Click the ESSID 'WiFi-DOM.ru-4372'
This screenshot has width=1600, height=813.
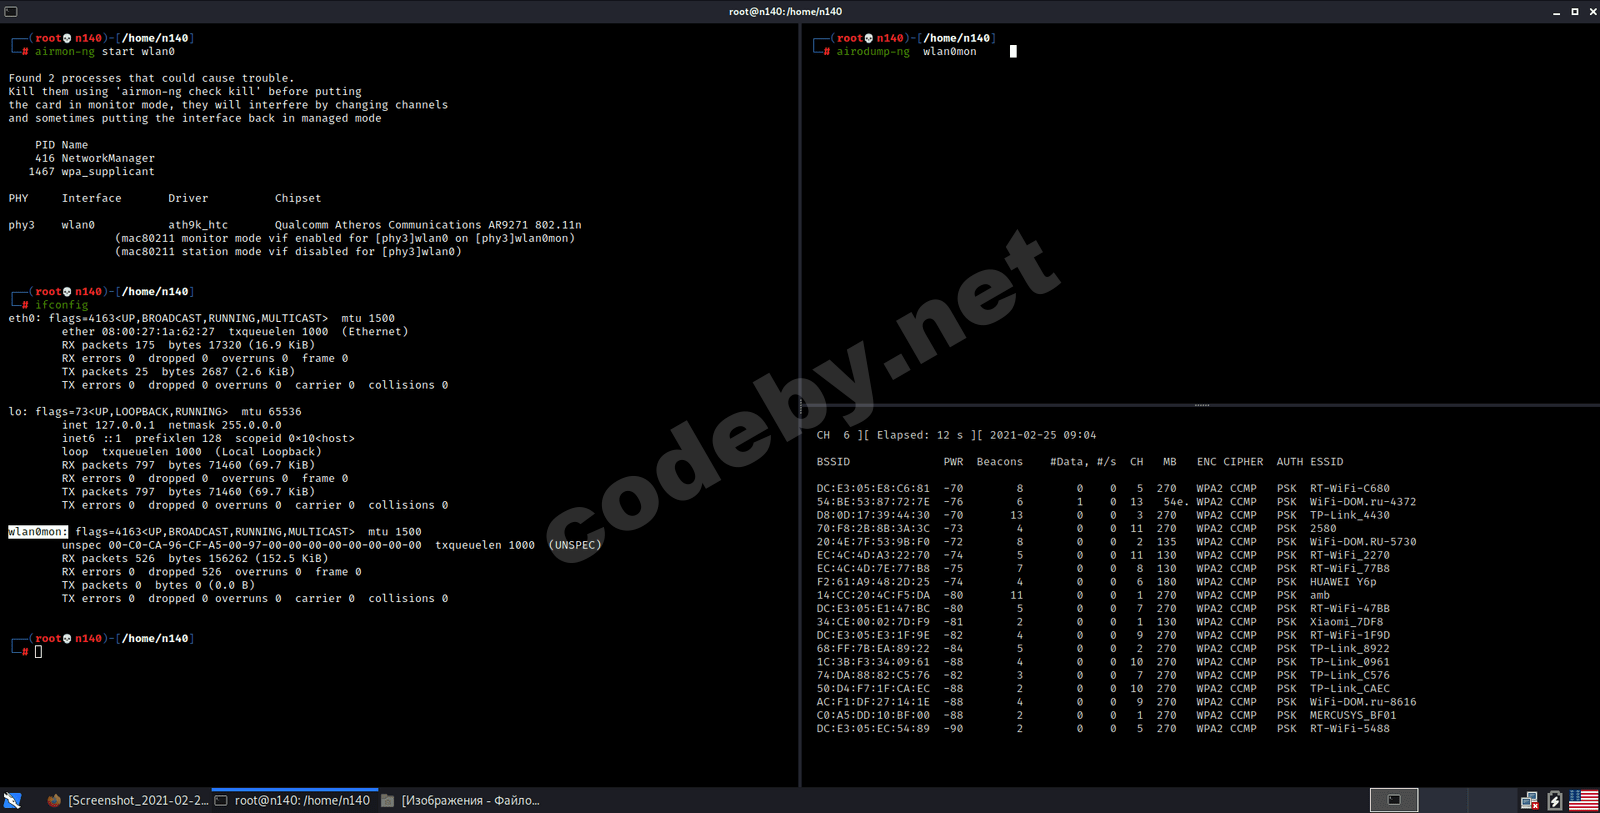pyautogui.click(x=1363, y=502)
